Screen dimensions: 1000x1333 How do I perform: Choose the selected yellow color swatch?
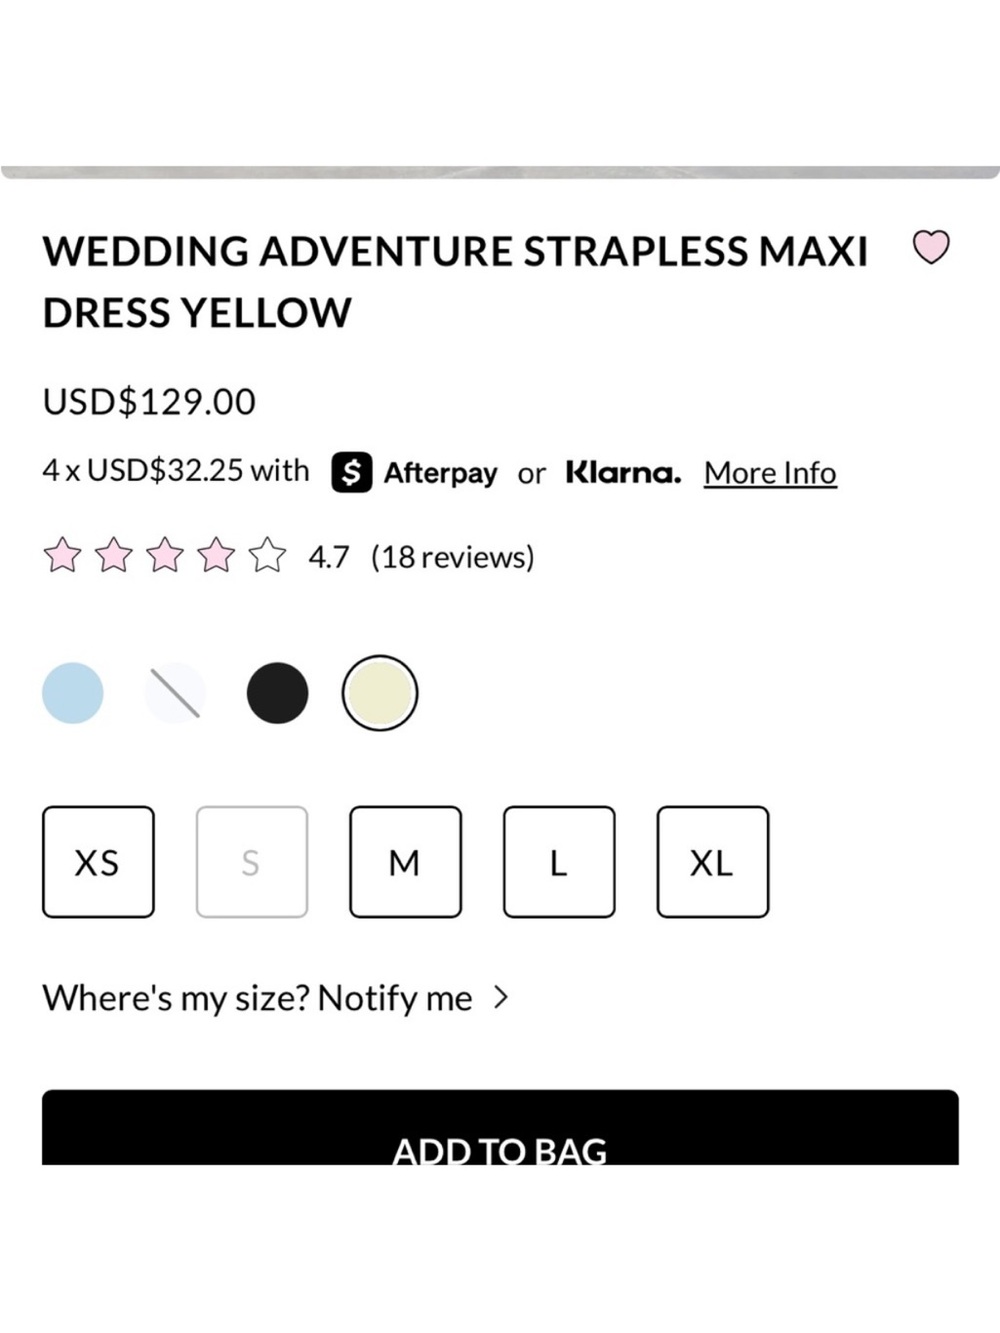380,693
